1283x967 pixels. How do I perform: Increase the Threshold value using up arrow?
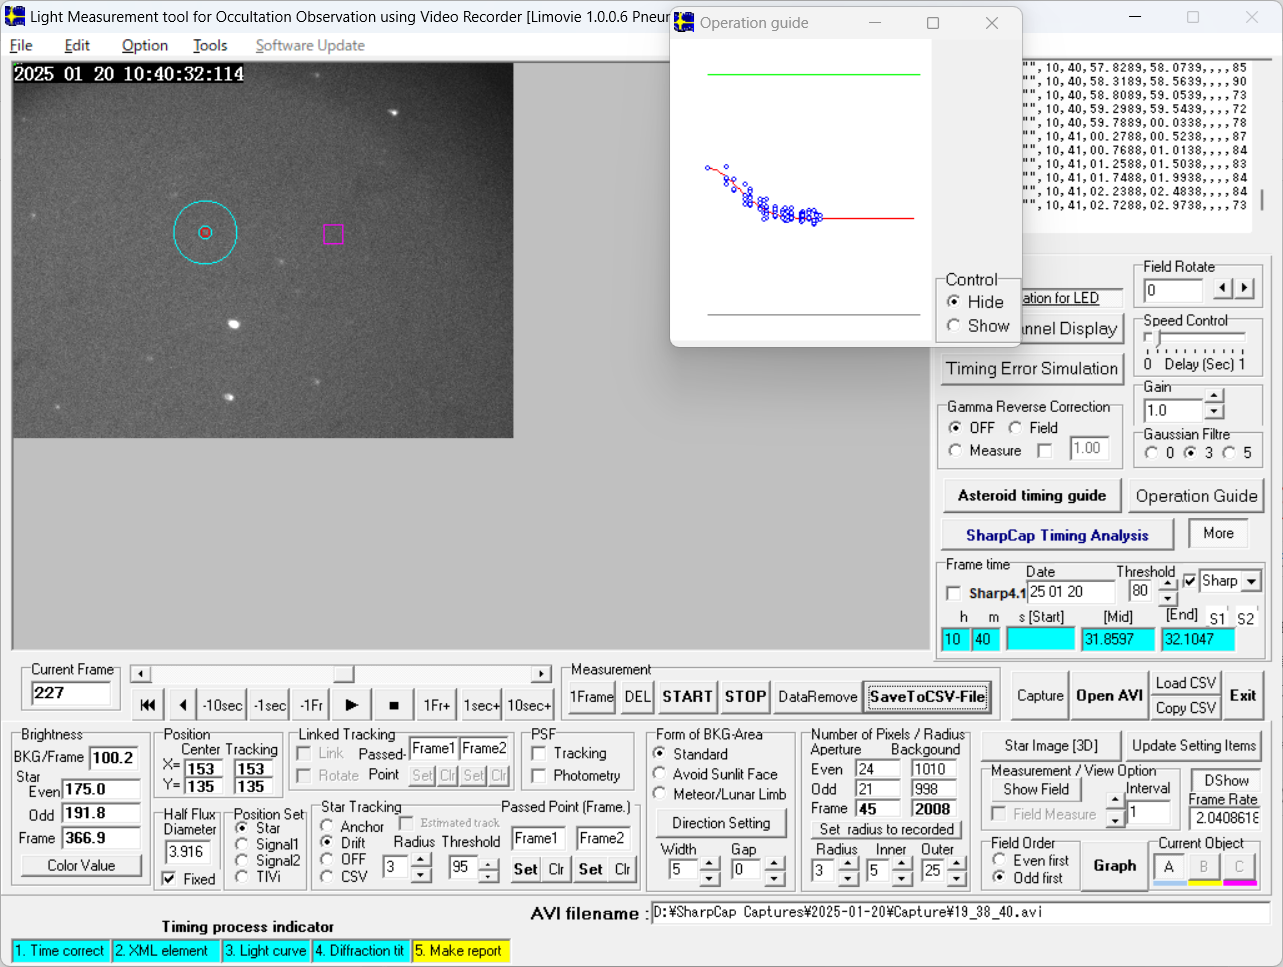(x=1168, y=584)
